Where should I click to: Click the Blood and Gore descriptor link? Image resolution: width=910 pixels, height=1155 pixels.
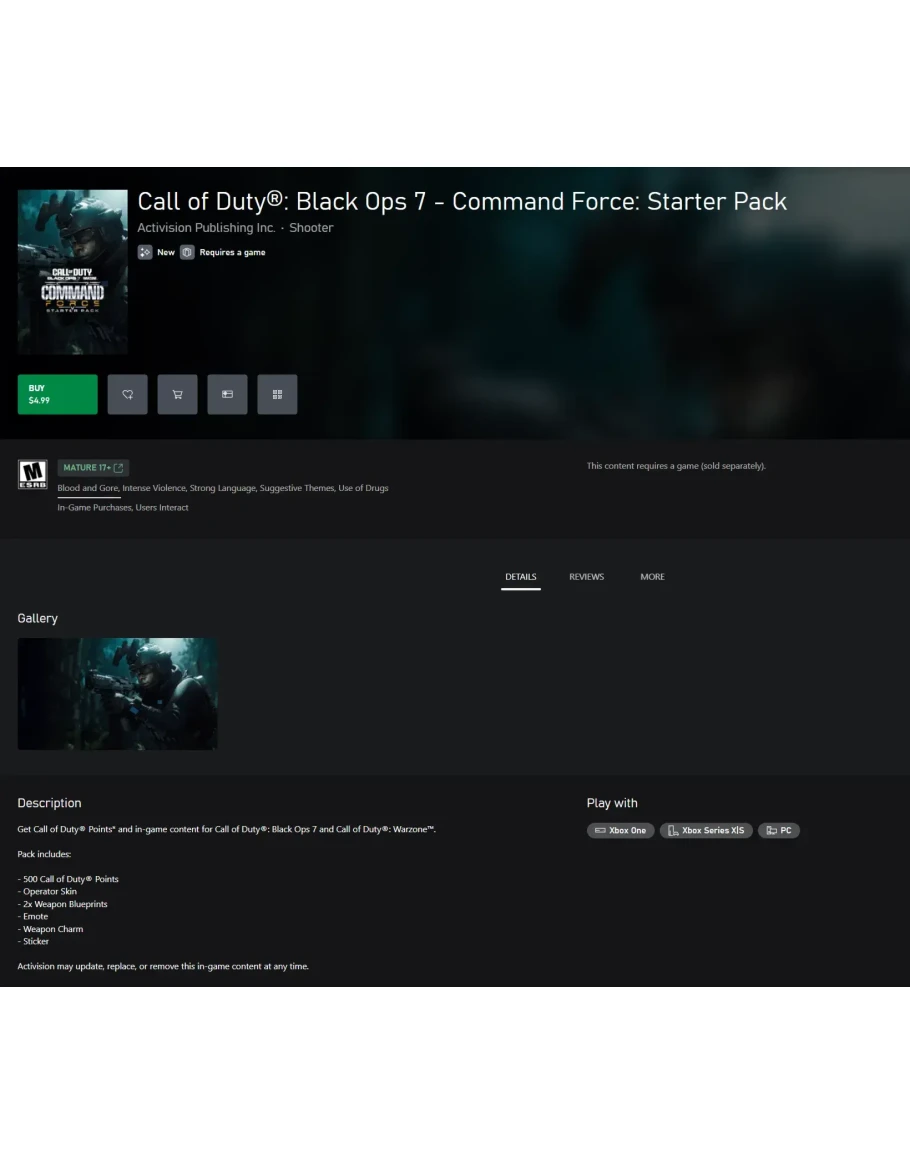88,488
